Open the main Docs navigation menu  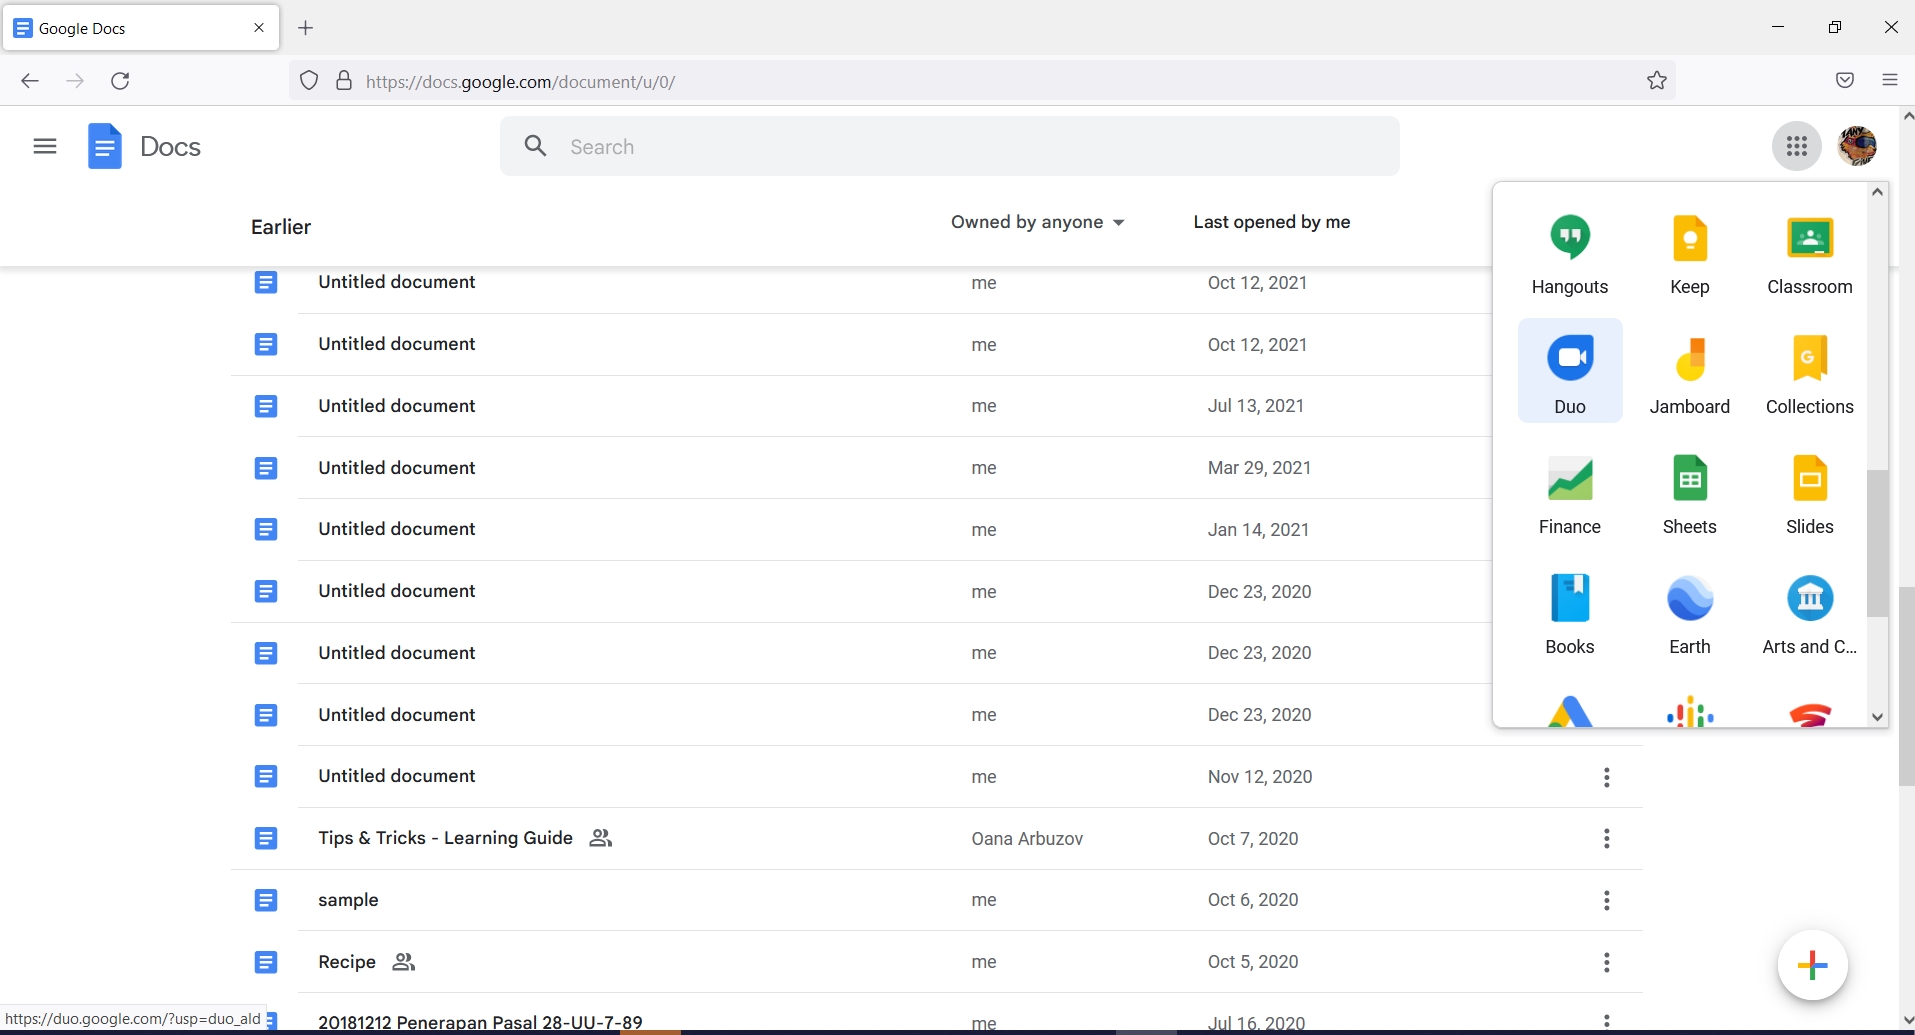(44, 146)
